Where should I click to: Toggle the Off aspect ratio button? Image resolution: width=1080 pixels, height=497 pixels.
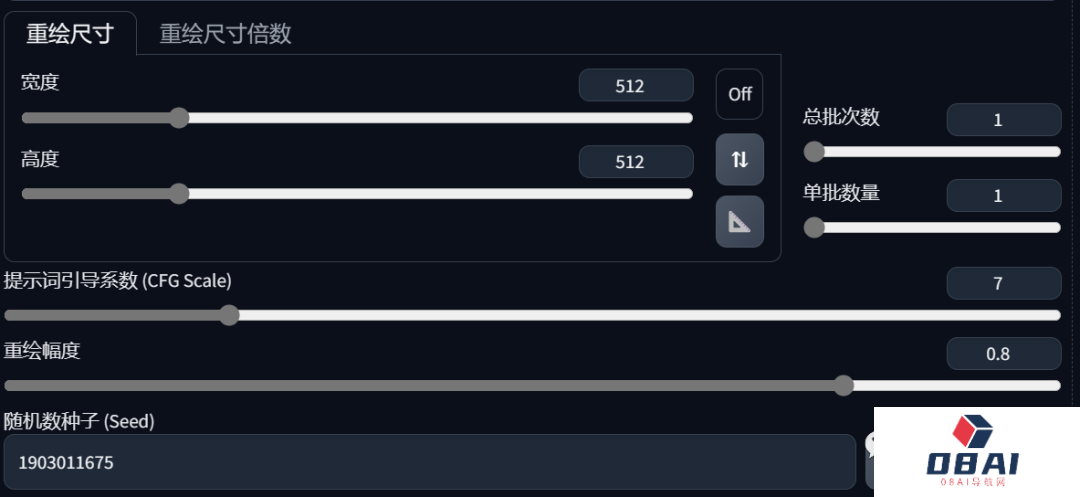pos(740,94)
